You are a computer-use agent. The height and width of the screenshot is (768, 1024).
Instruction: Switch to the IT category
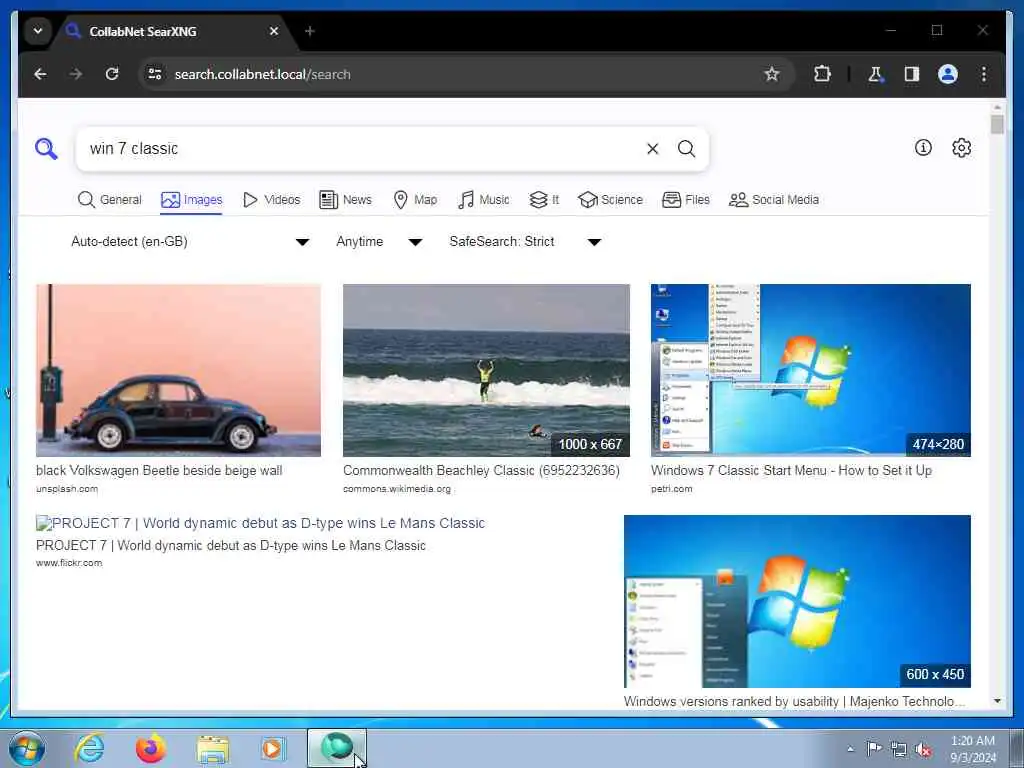544,200
